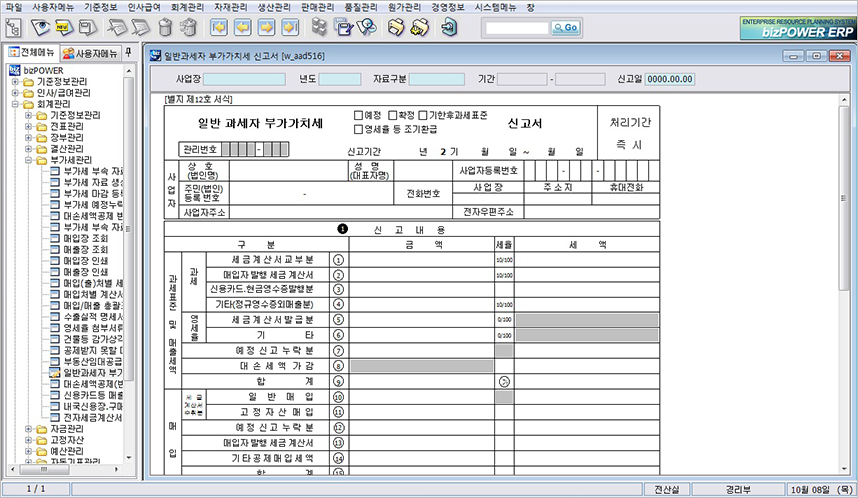
Task: Click the trash can delete icon
Action: [x=165, y=27]
